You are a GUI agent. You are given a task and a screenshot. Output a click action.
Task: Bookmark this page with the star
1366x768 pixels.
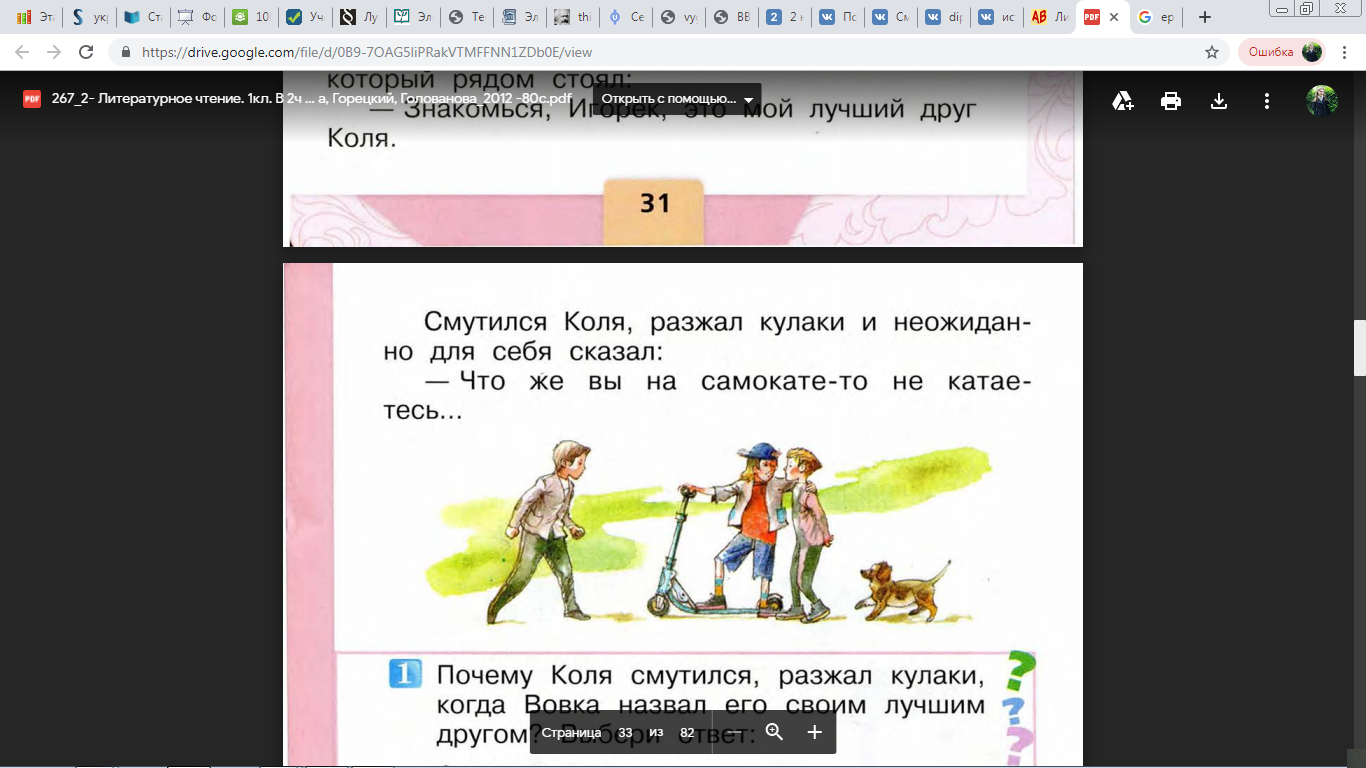click(1212, 52)
